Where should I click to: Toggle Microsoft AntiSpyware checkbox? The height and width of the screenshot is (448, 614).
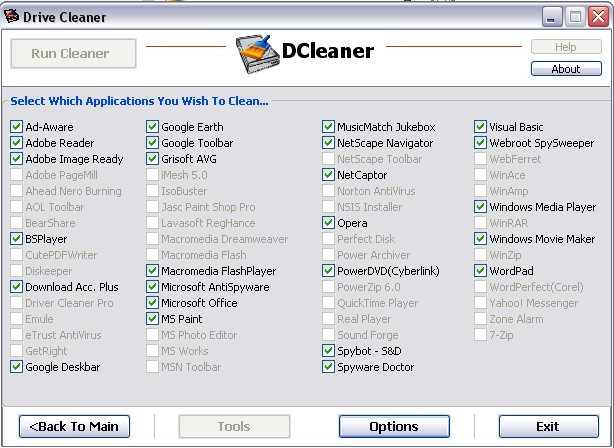[152, 287]
